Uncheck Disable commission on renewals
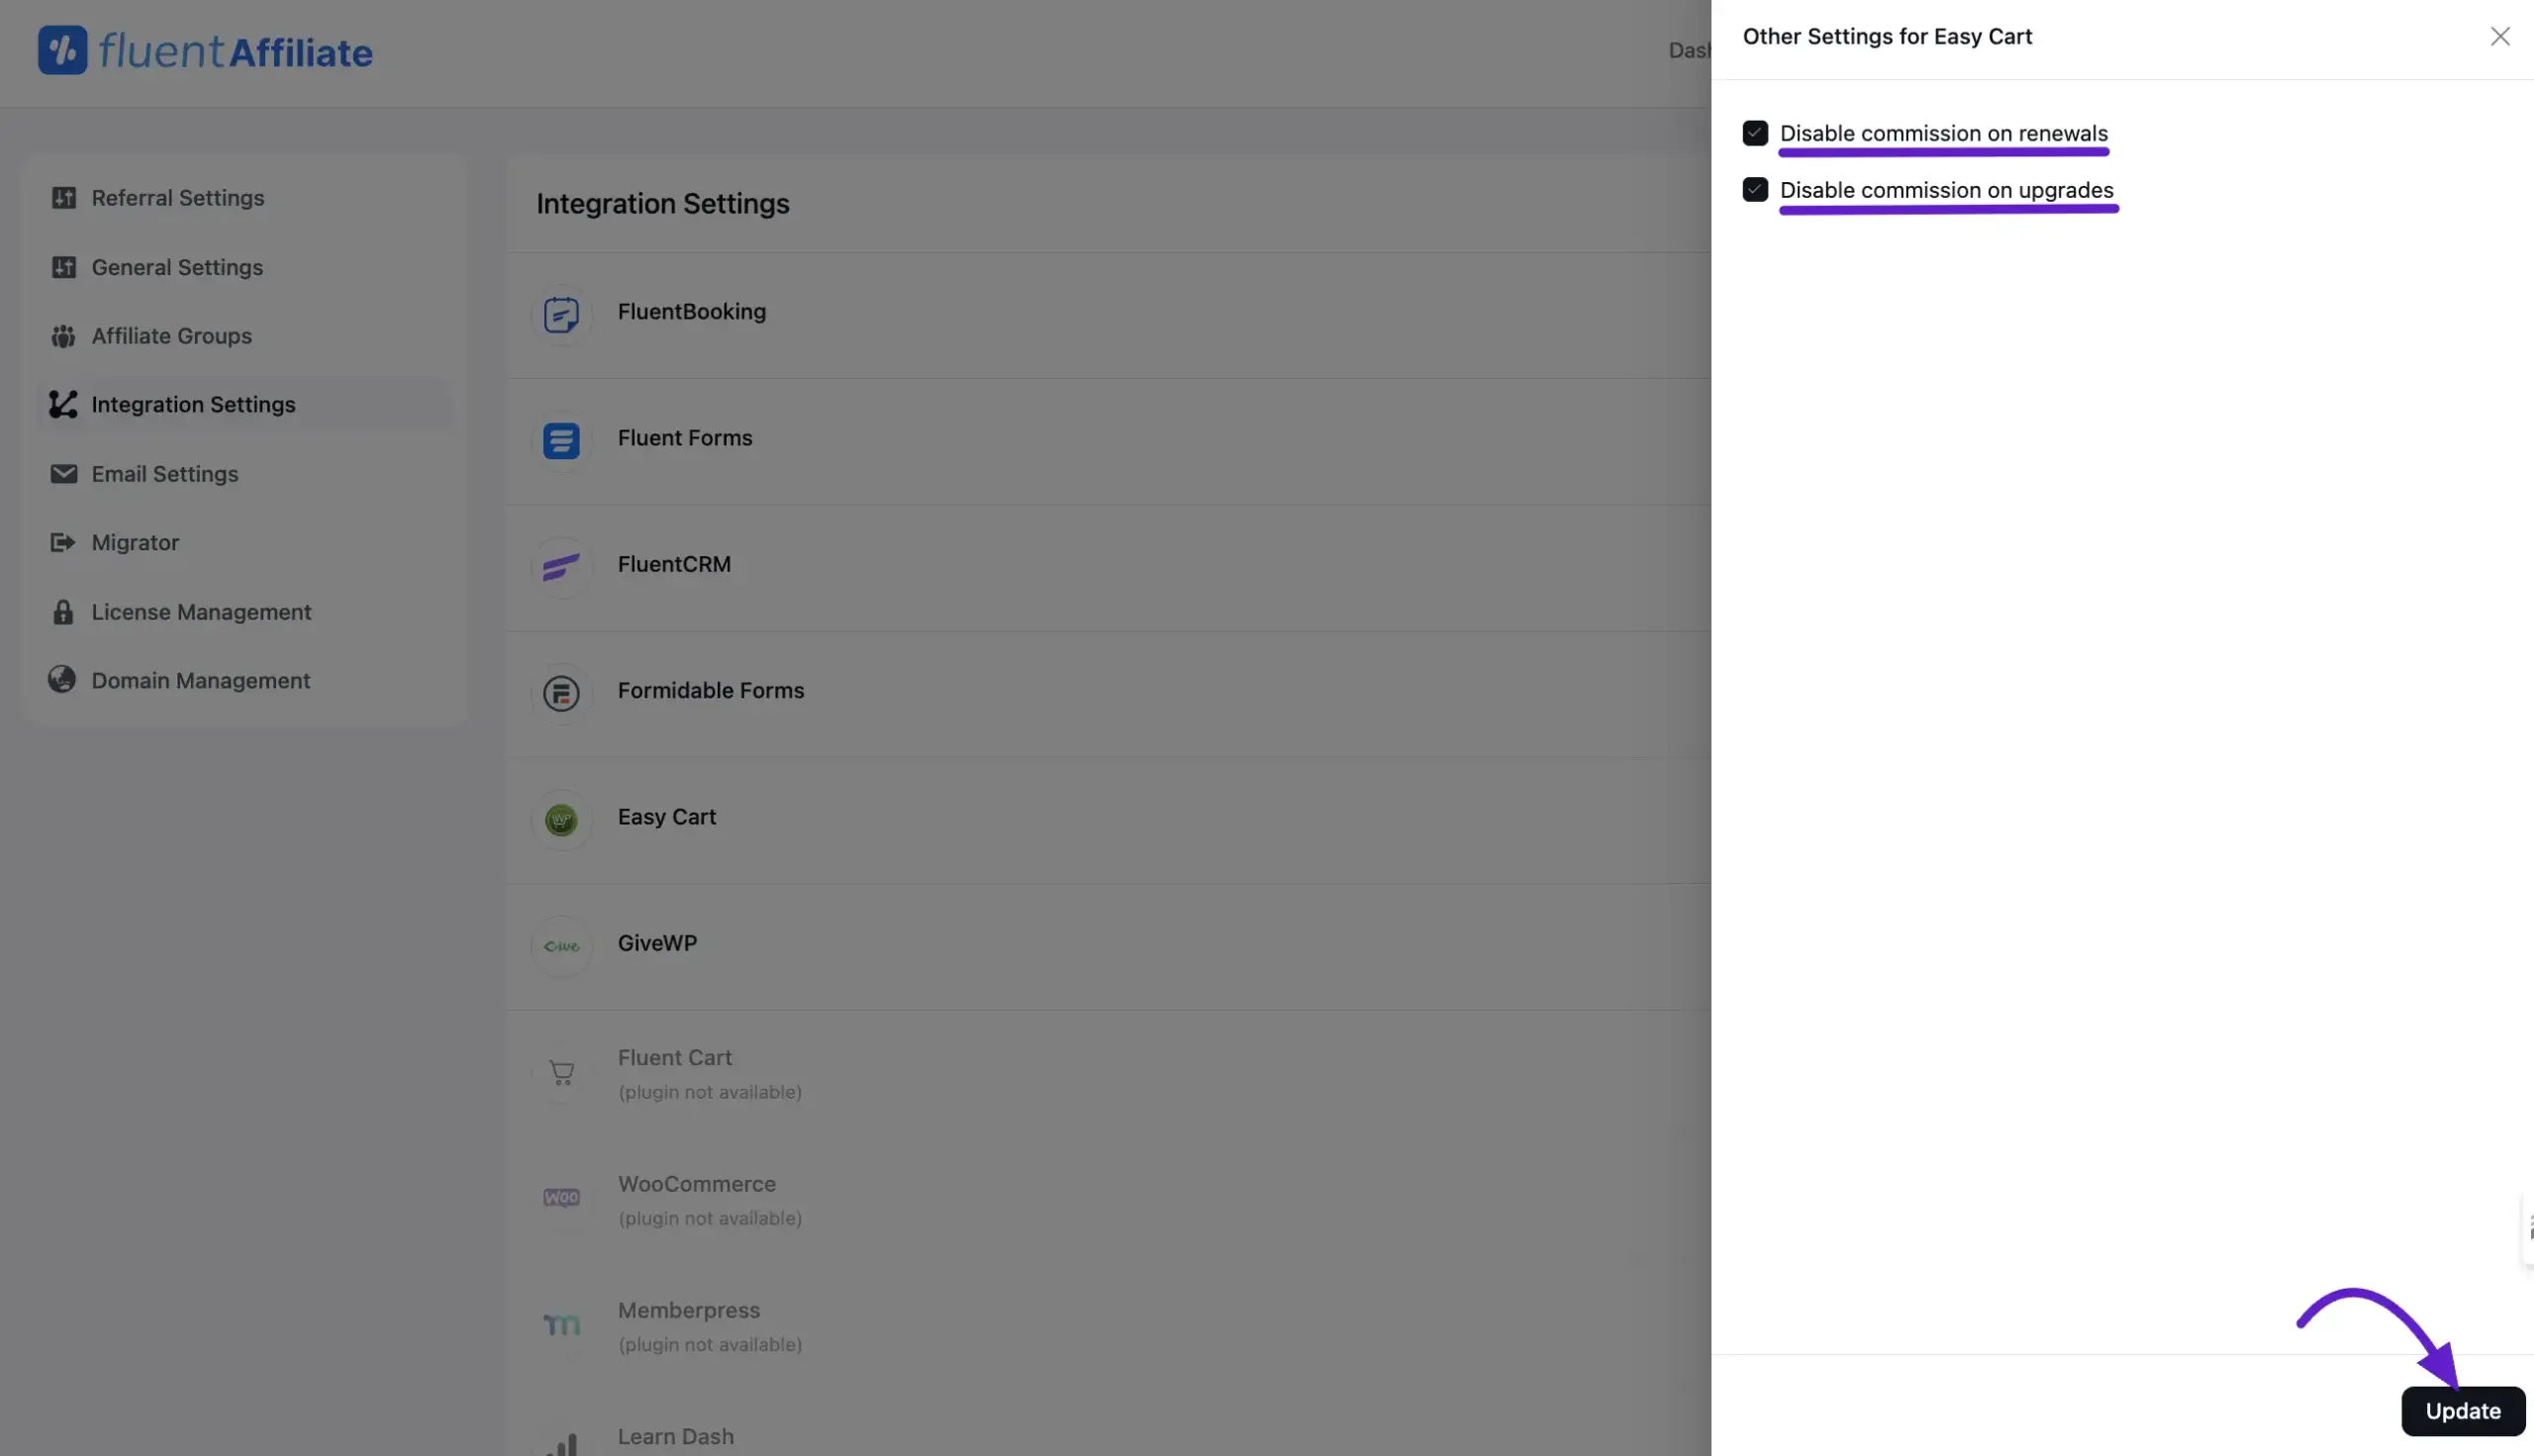Screen dimensions: 2534x1456 [x=1755, y=132]
